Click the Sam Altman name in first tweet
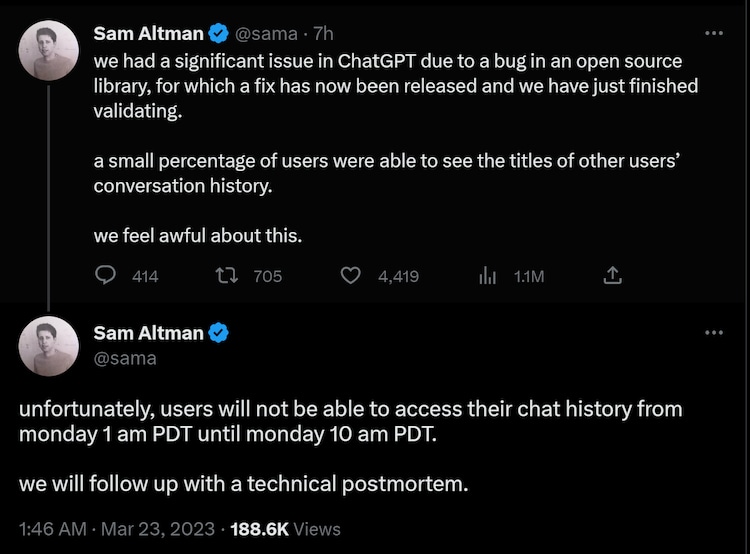 [x=148, y=34]
